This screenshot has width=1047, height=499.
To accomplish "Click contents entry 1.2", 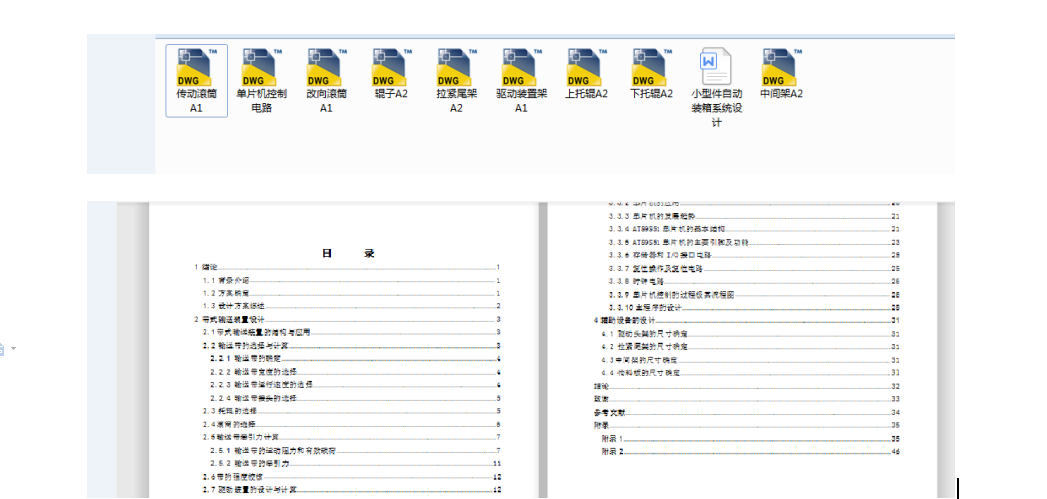I will [x=352, y=293].
